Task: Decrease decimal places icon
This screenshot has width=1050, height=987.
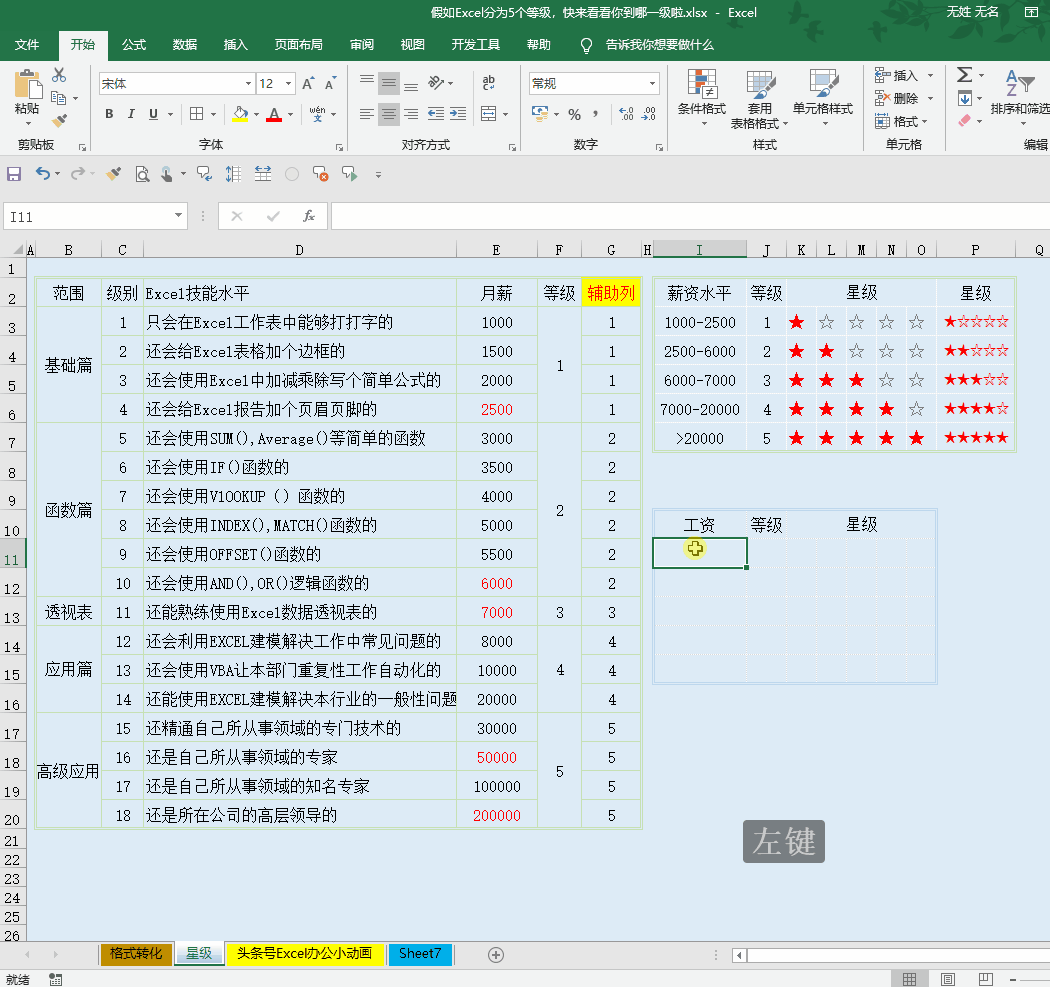Action: pyautogui.click(x=648, y=115)
